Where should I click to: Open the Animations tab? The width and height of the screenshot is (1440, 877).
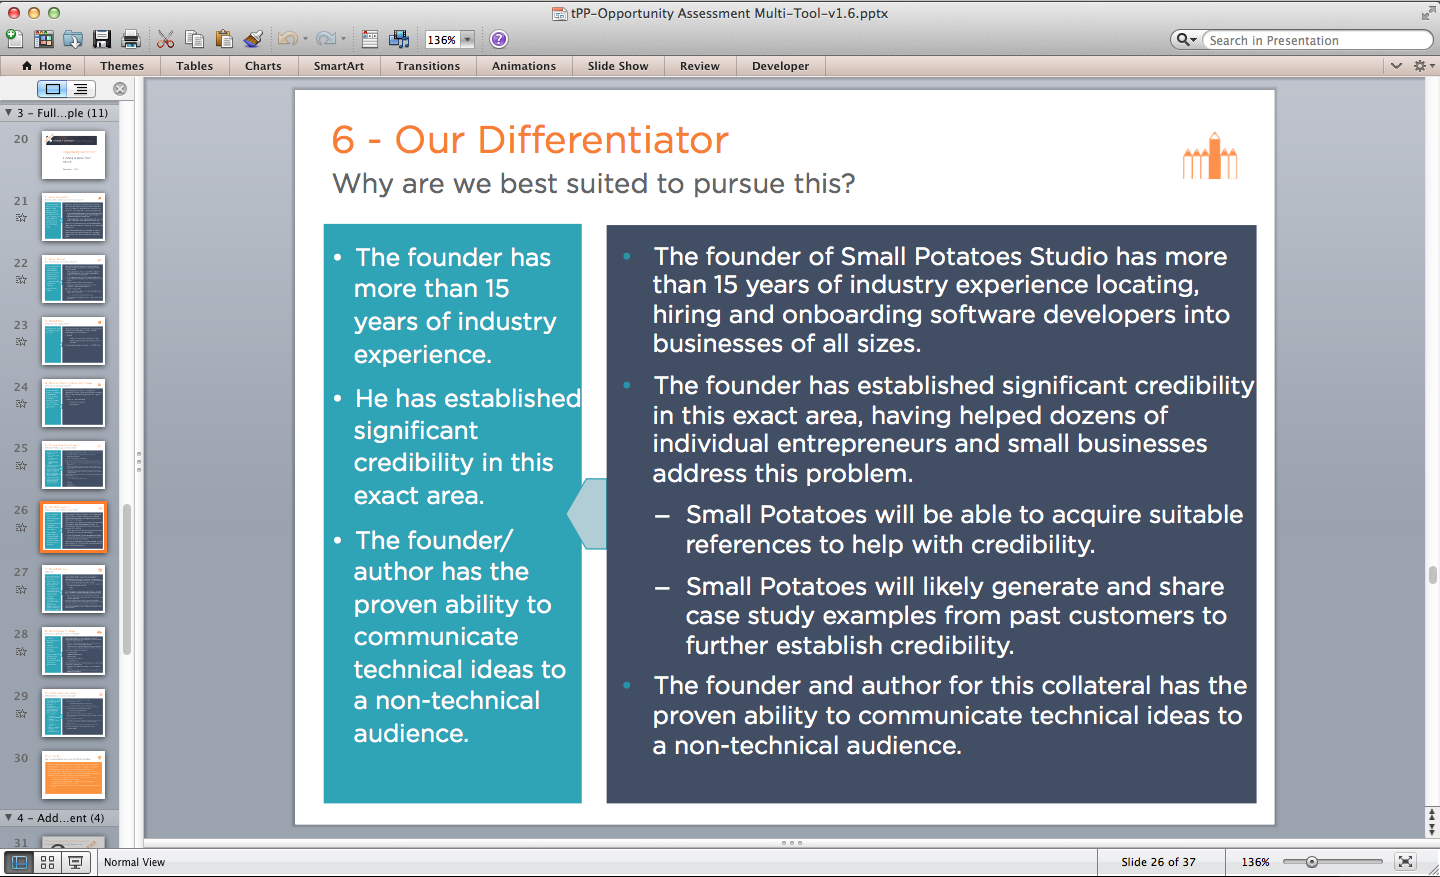[x=524, y=66]
